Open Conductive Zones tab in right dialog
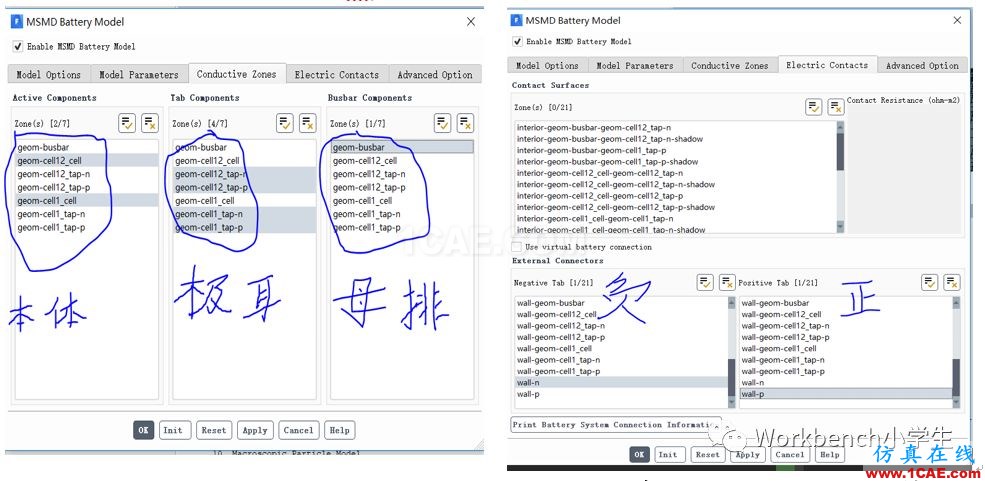This screenshot has height=481, width=985. [730, 65]
